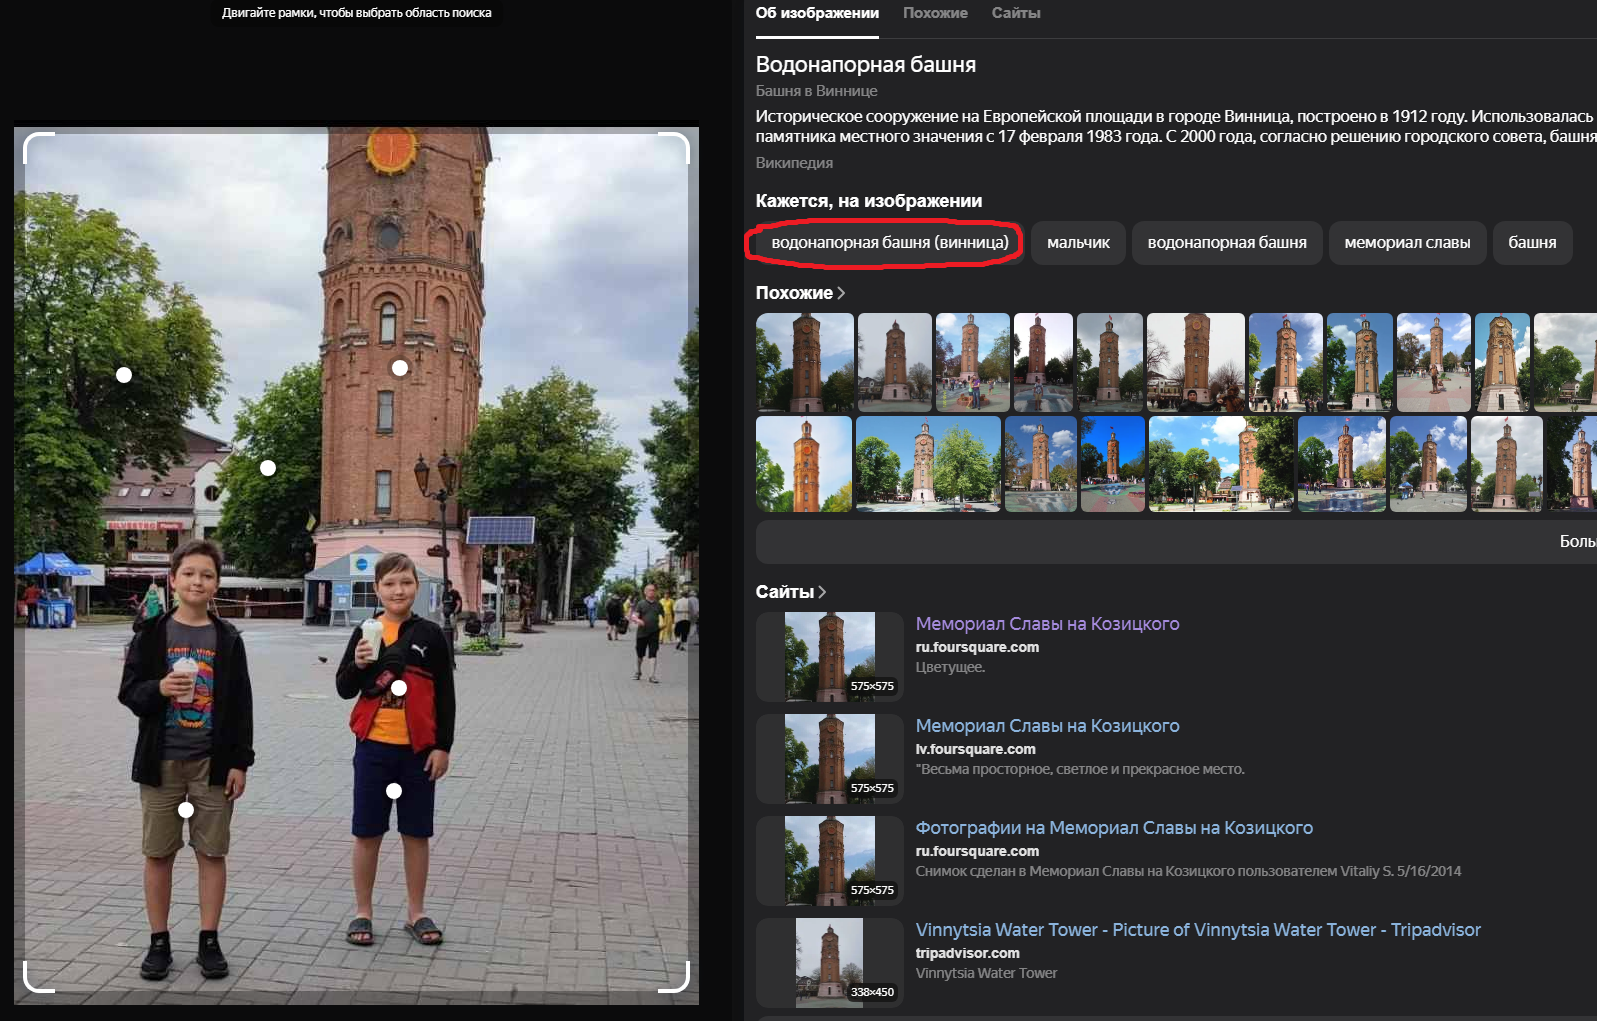
Task: Click the thumbnail beside the «Цветущее.» result
Action: coord(830,656)
